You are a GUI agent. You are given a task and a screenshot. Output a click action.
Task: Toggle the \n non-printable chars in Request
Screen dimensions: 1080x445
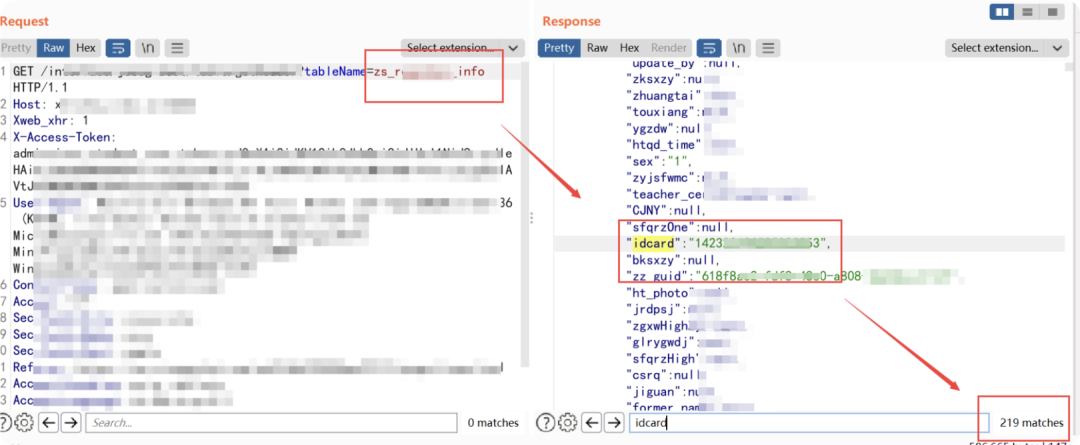pyautogui.click(x=148, y=48)
